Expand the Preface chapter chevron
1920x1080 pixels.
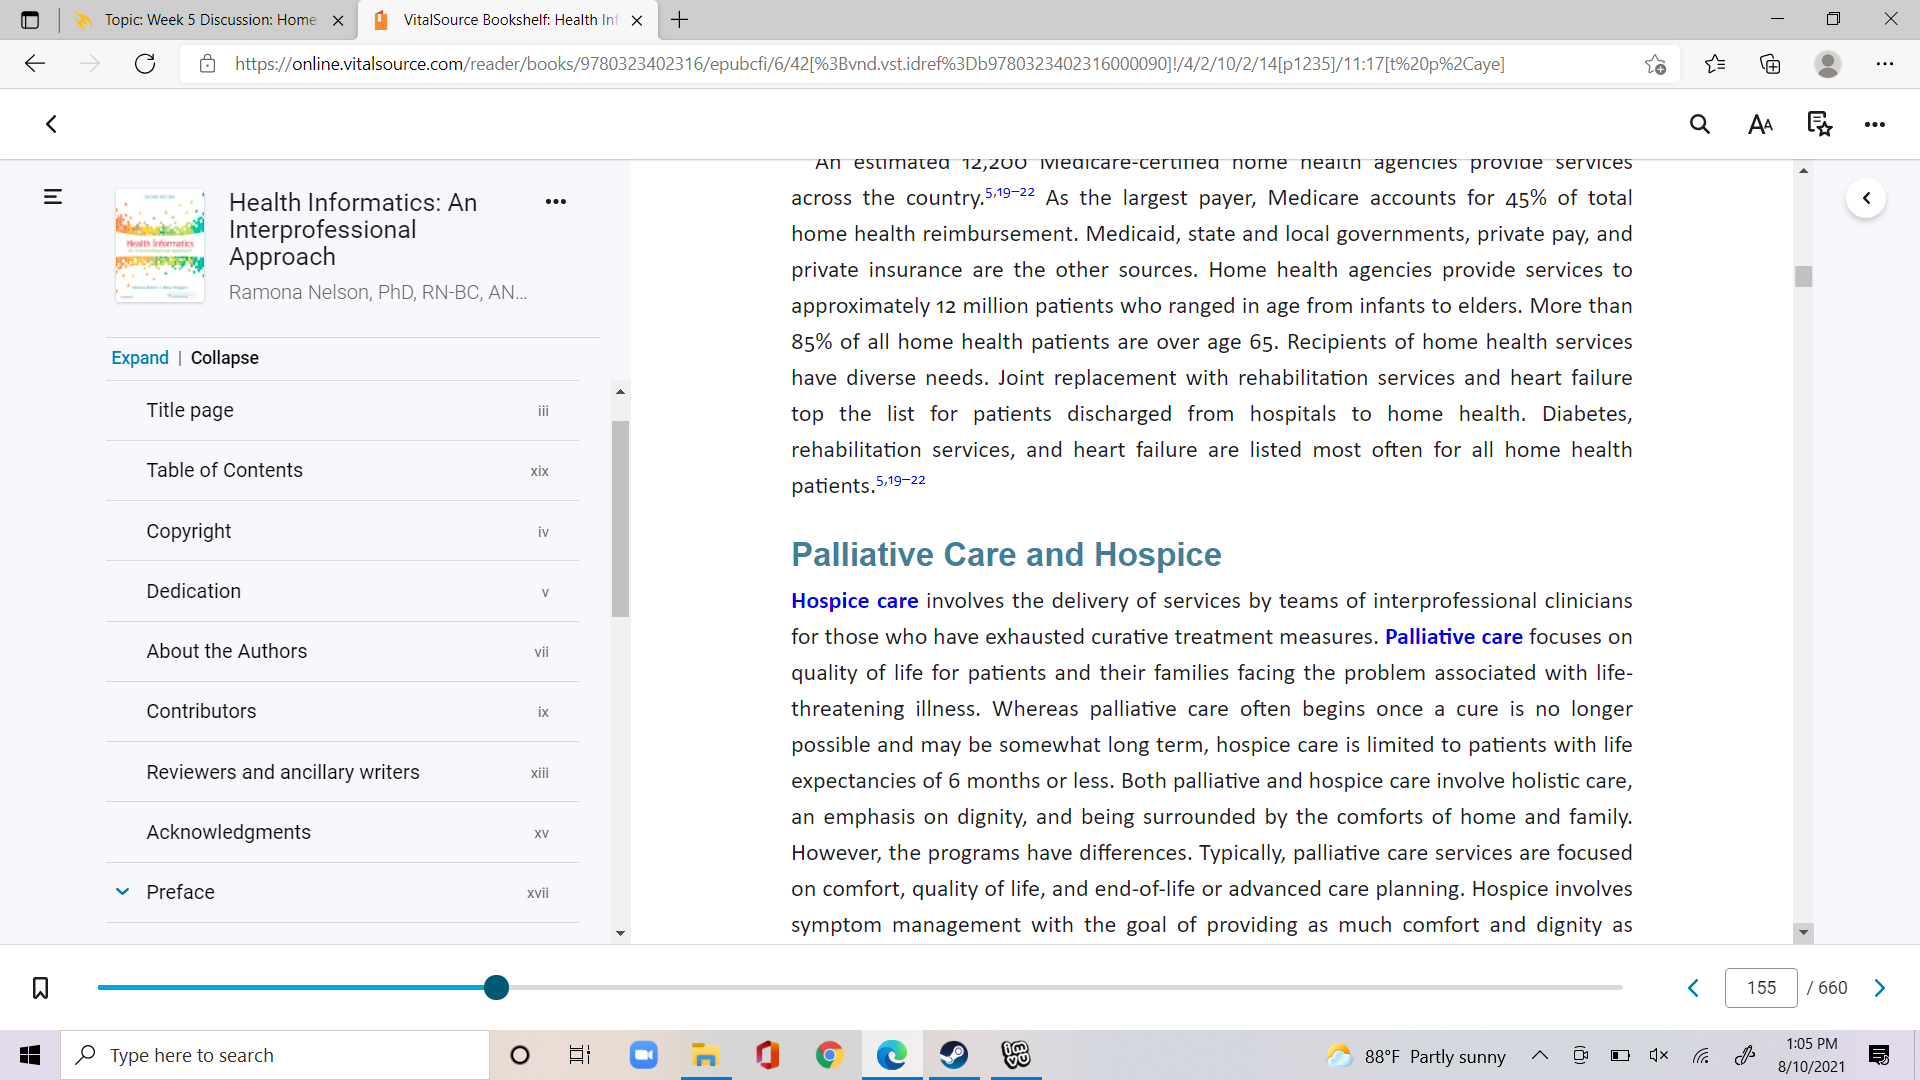(x=122, y=891)
